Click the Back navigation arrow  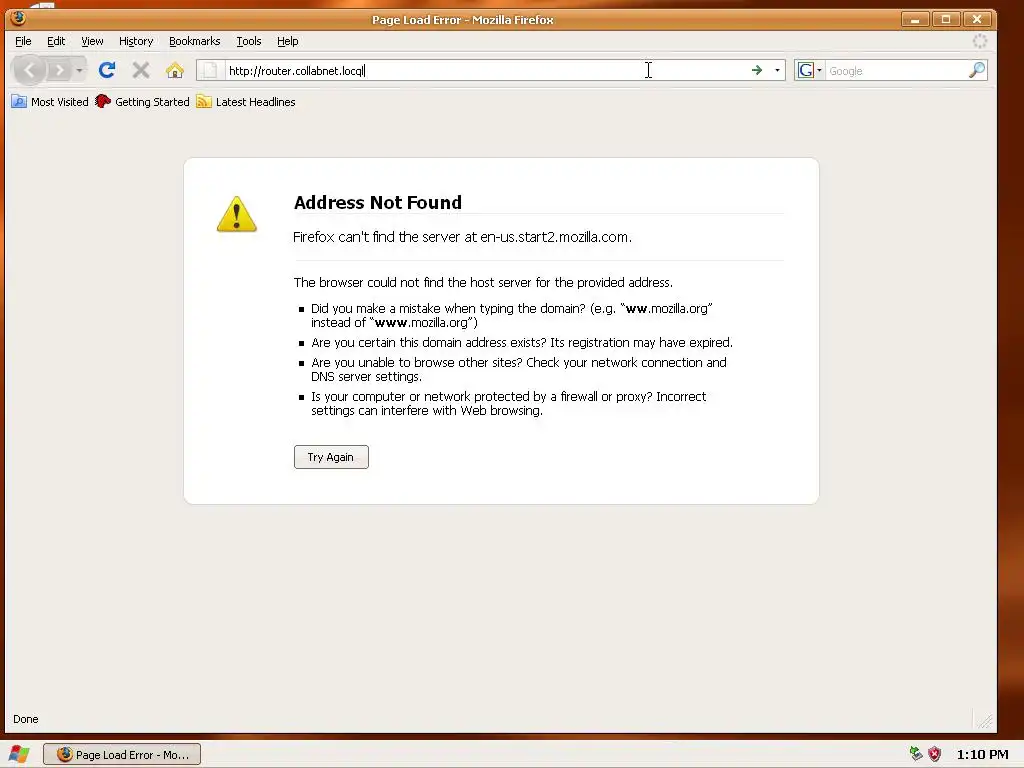tap(29, 70)
